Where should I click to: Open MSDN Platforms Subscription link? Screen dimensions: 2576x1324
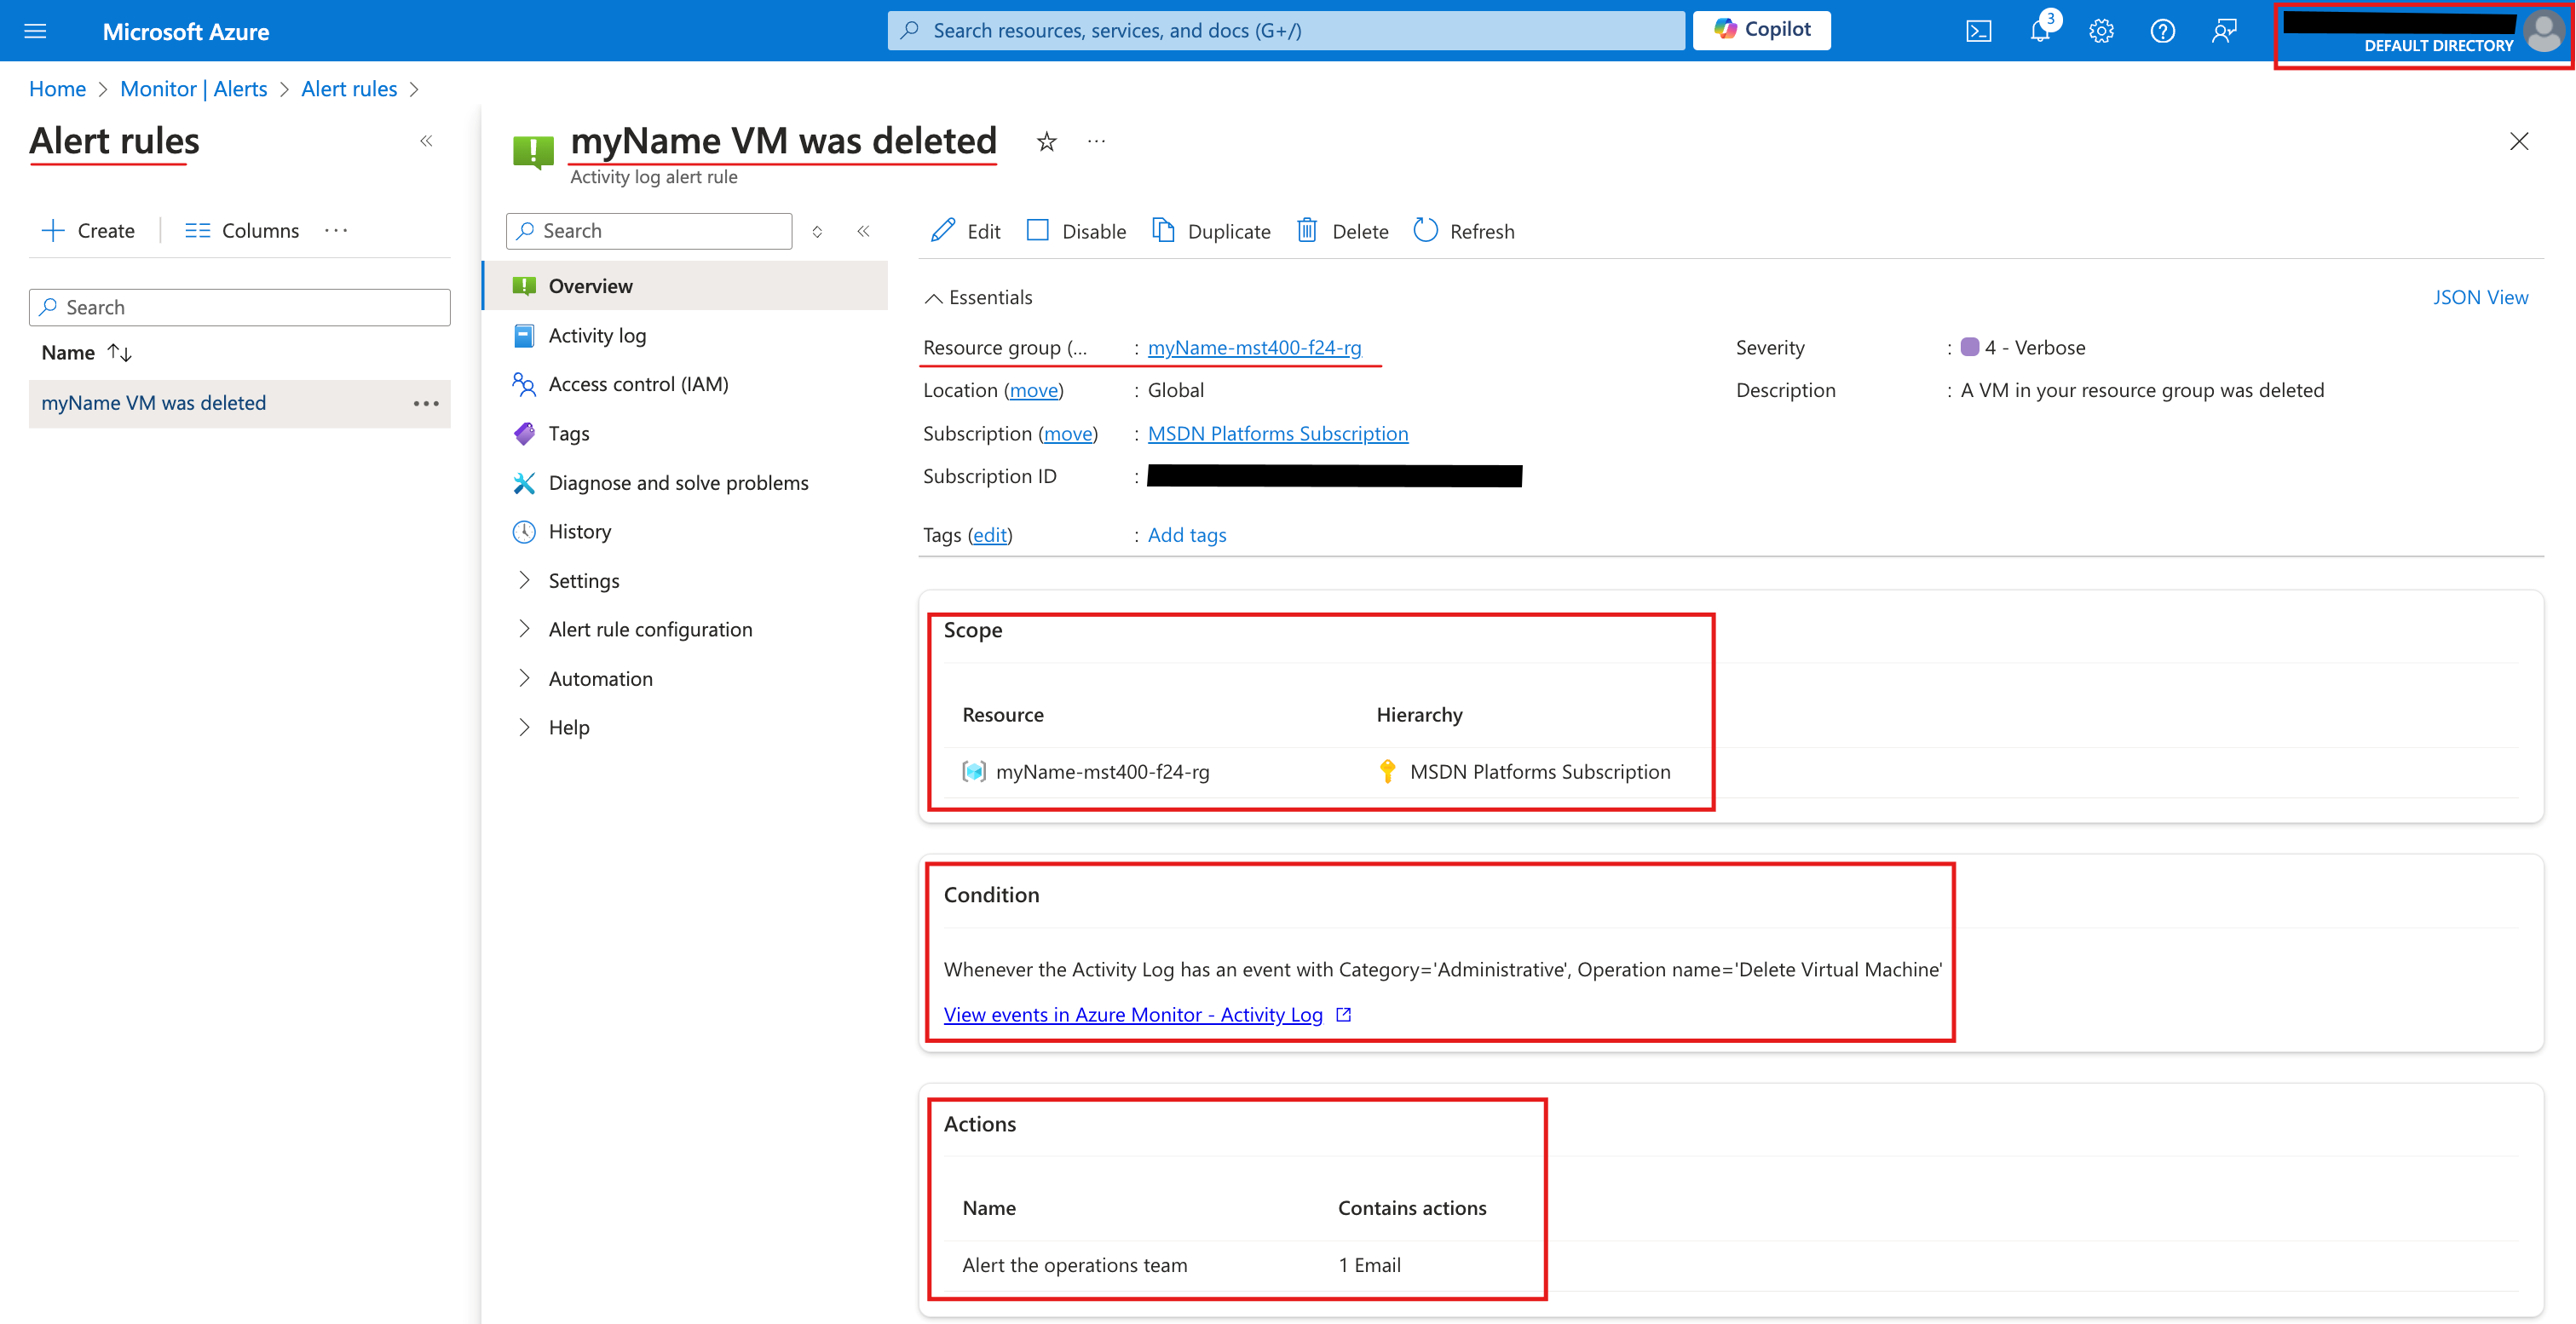pos(1277,433)
